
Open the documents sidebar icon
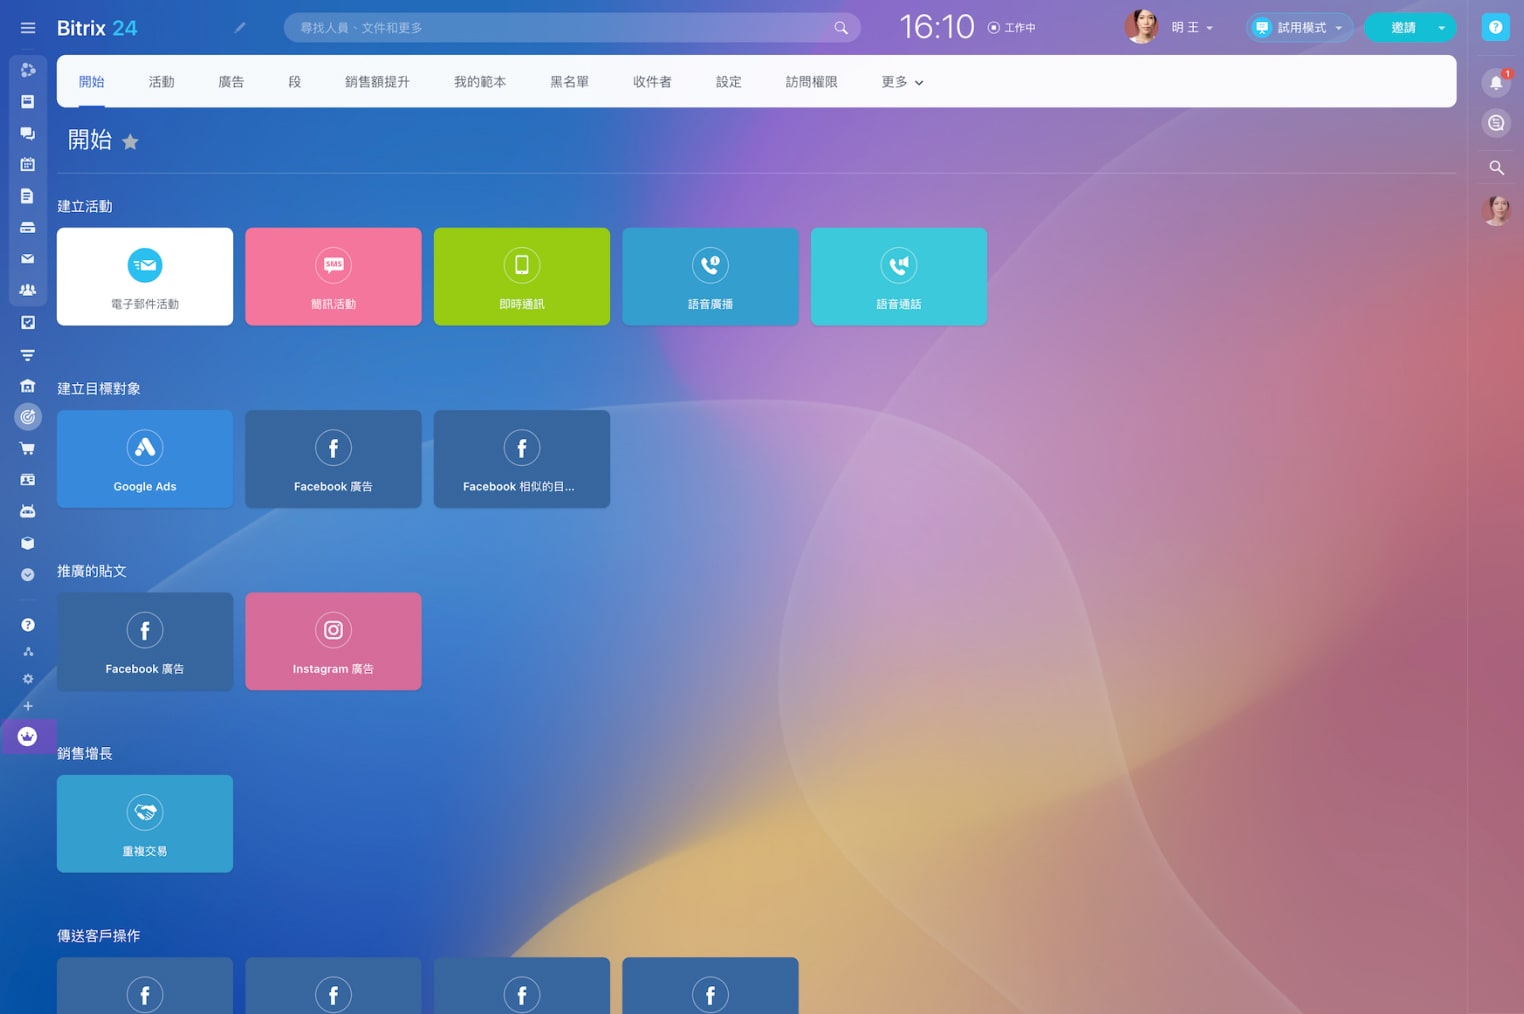pos(28,196)
